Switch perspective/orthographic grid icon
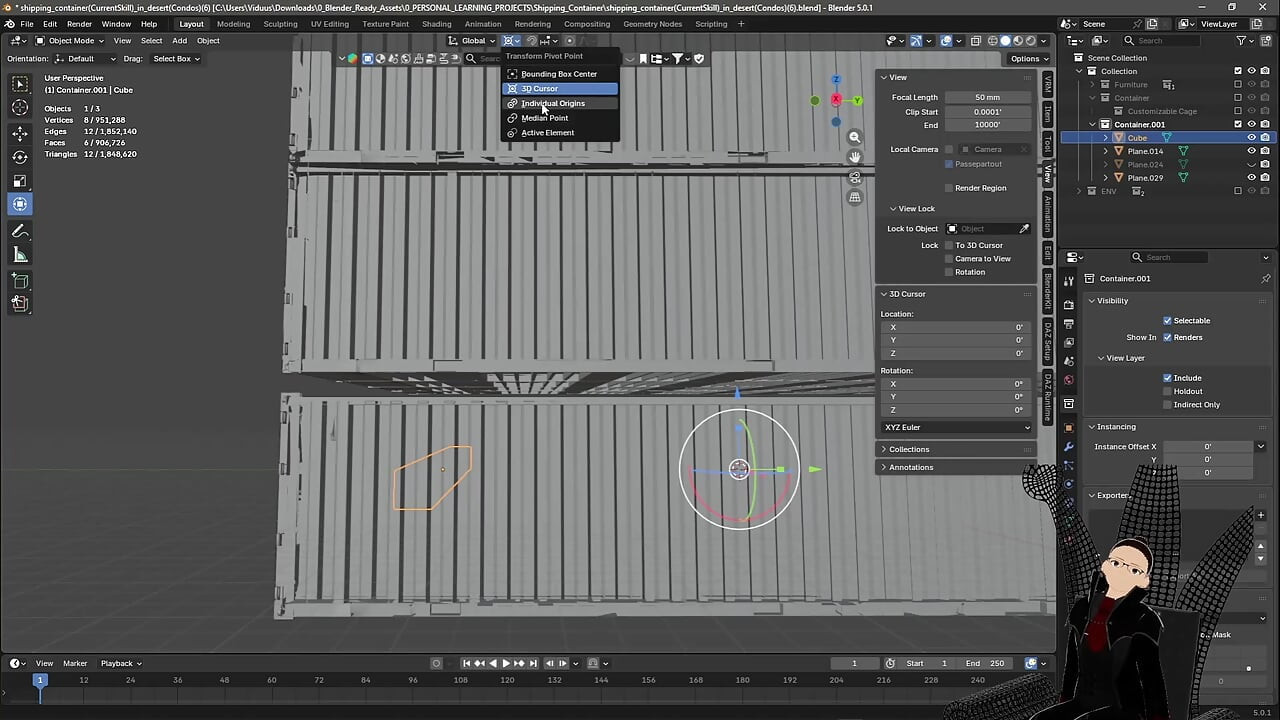 (x=855, y=197)
